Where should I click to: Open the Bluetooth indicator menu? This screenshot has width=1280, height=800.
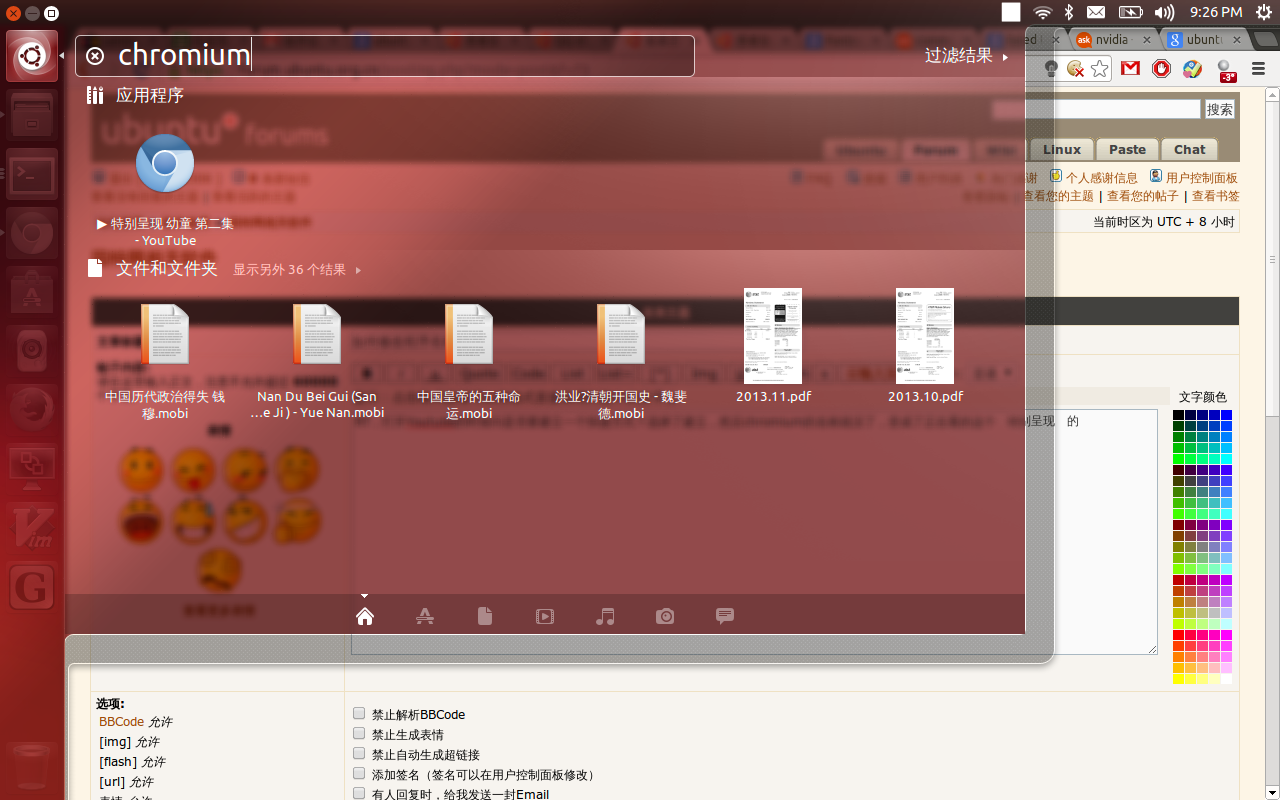pyautogui.click(x=1068, y=12)
